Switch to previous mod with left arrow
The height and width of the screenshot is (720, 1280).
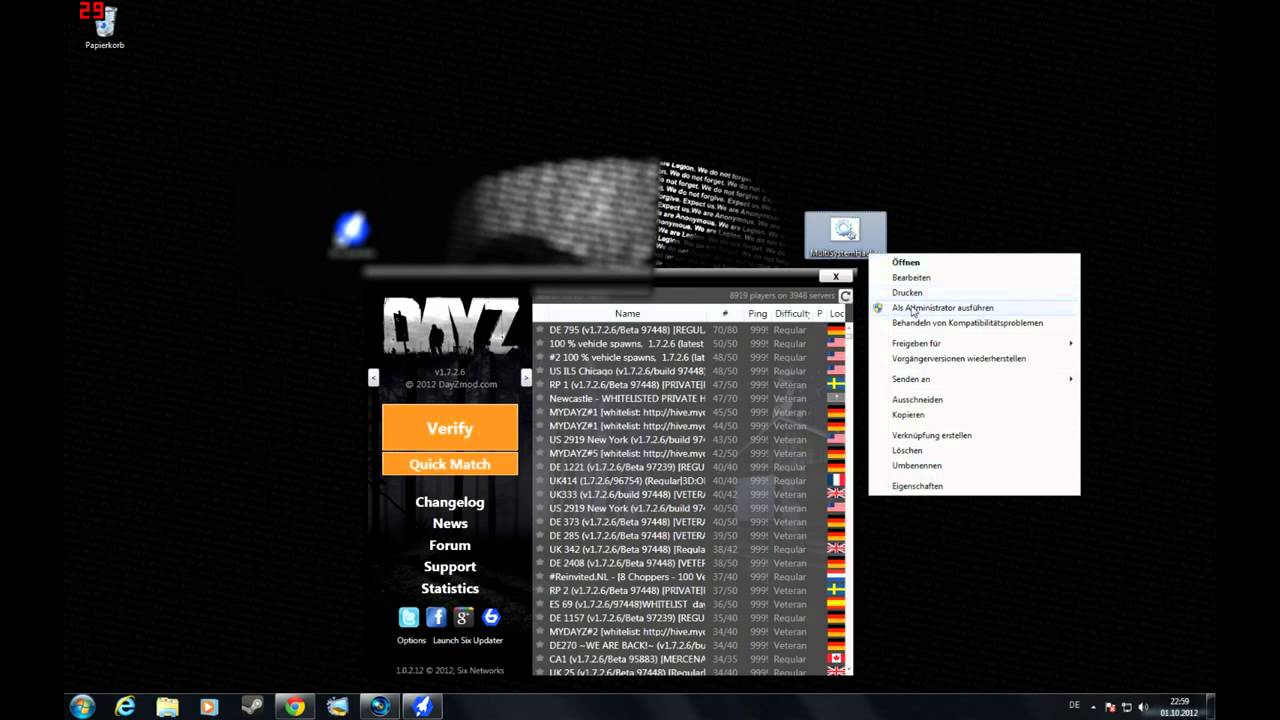373,378
